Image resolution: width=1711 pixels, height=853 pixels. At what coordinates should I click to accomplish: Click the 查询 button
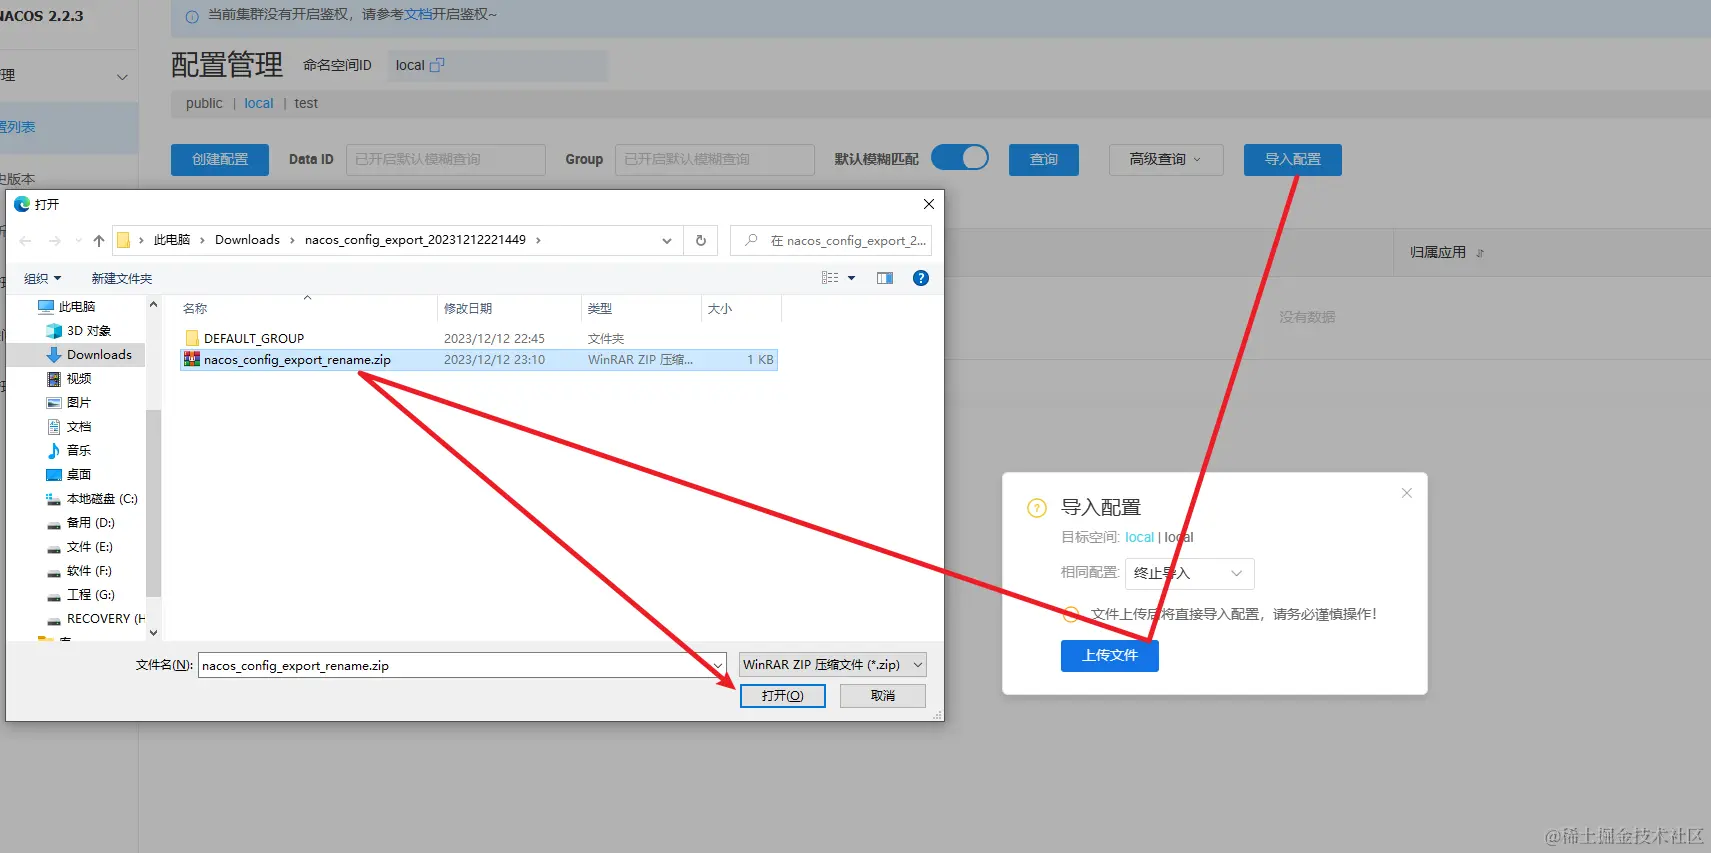[x=1044, y=160]
